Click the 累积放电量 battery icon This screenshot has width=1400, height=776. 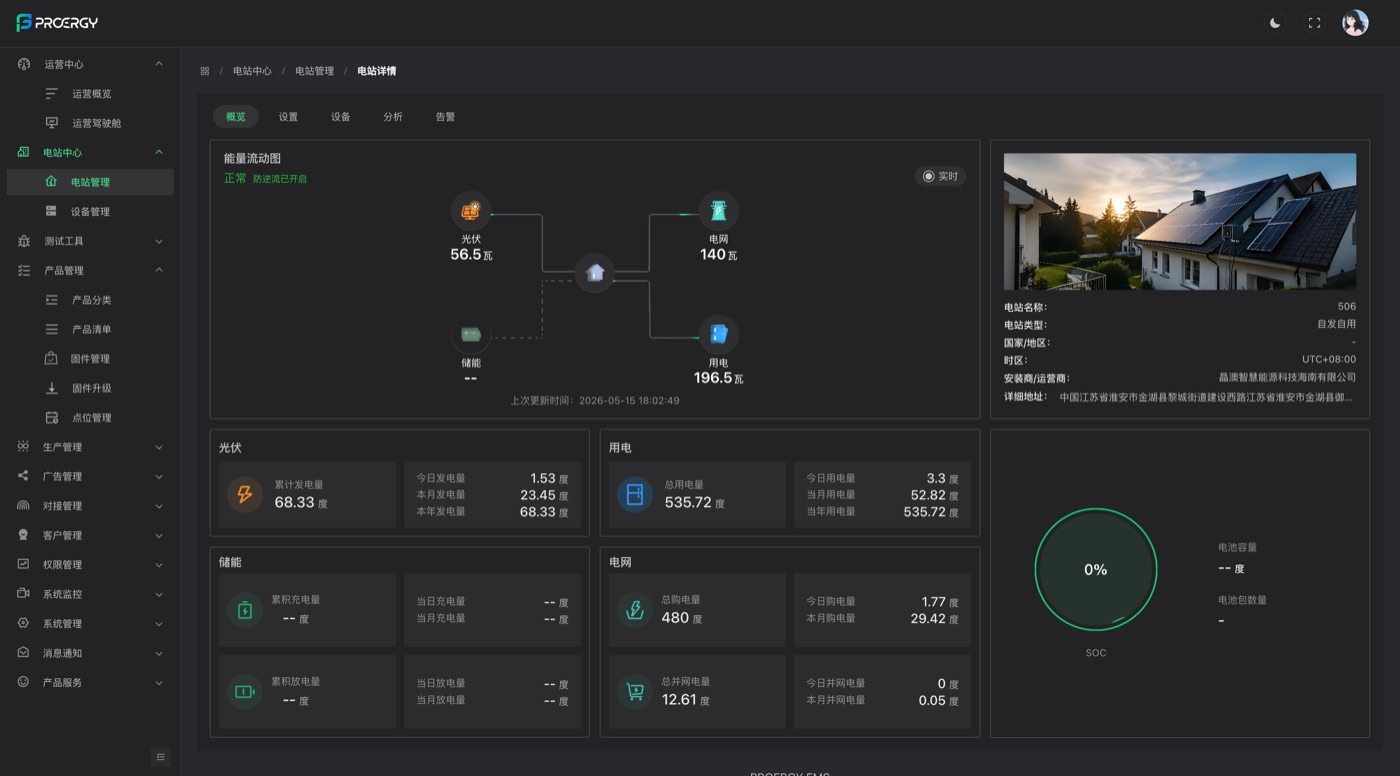[x=245, y=691]
